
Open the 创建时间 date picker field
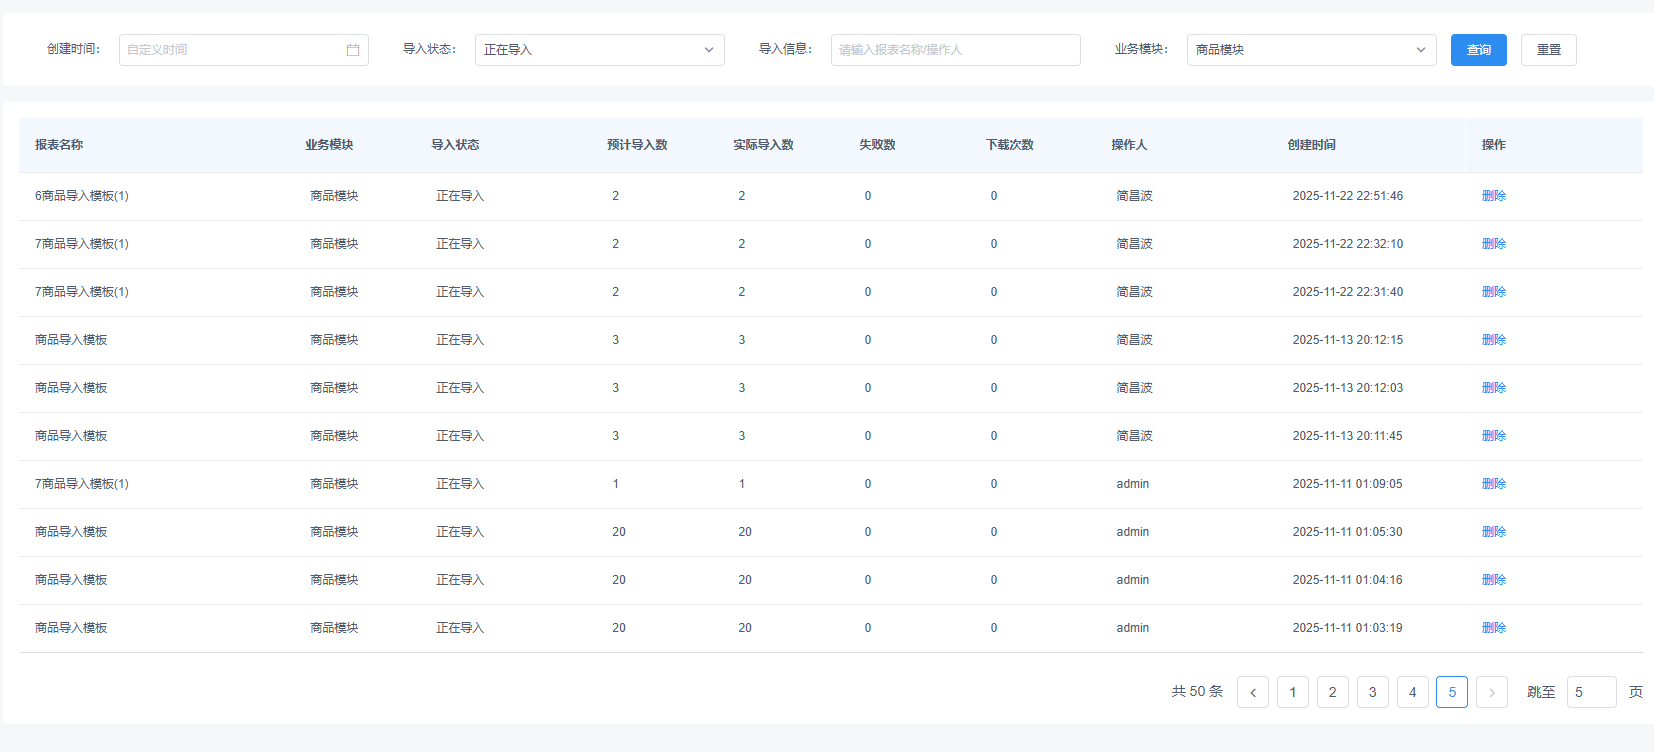(235, 50)
